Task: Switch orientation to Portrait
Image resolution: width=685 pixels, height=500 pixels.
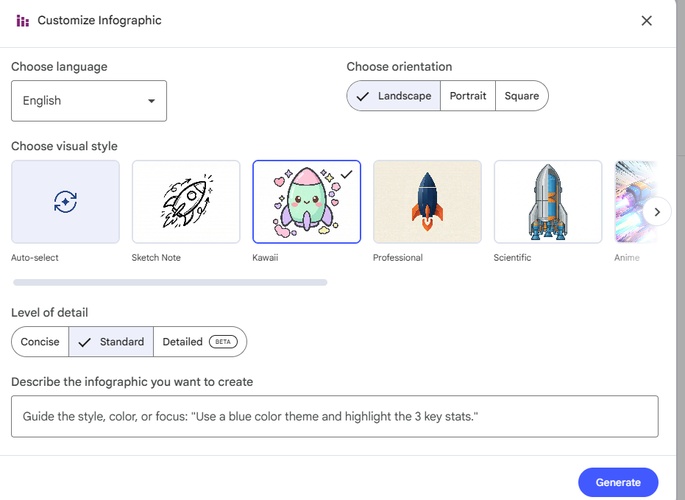Action: coord(468,96)
